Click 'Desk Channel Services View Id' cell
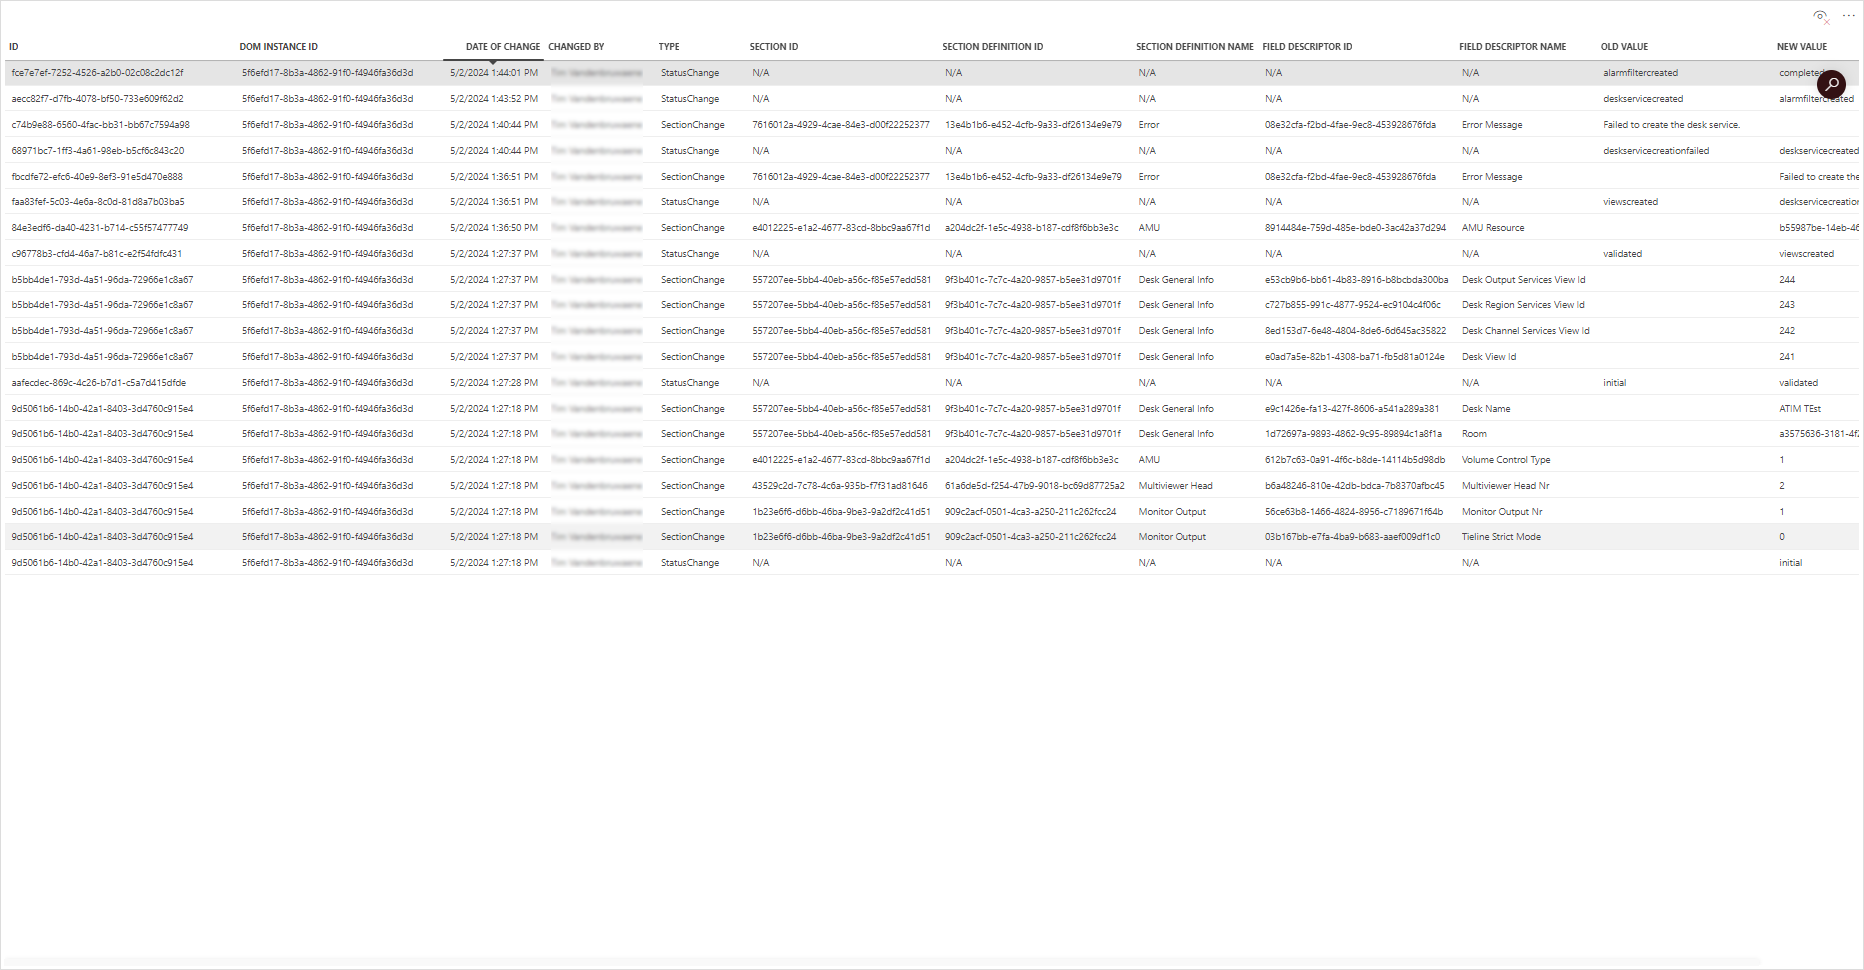Screen dimensions: 1864x970 pyautogui.click(x=1525, y=331)
